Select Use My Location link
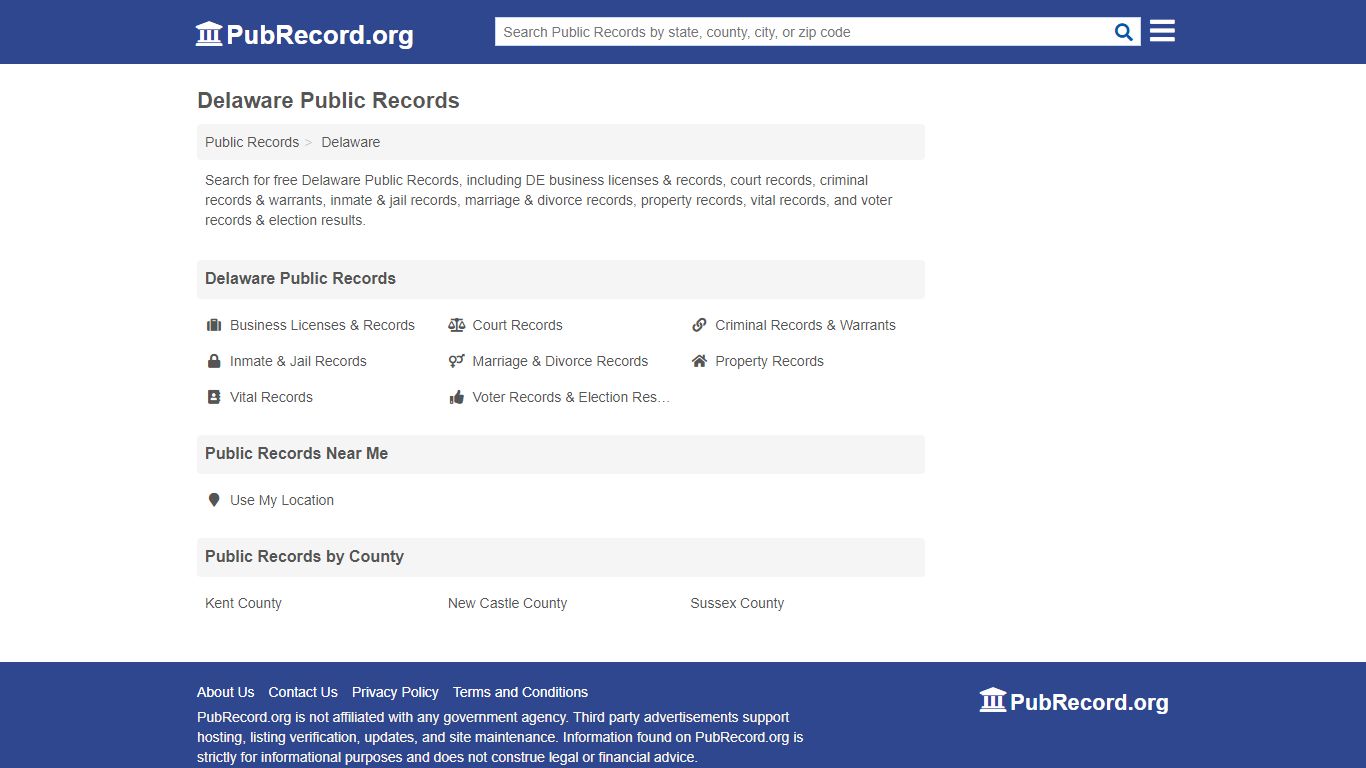The width and height of the screenshot is (1366, 768). coord(282,500)
